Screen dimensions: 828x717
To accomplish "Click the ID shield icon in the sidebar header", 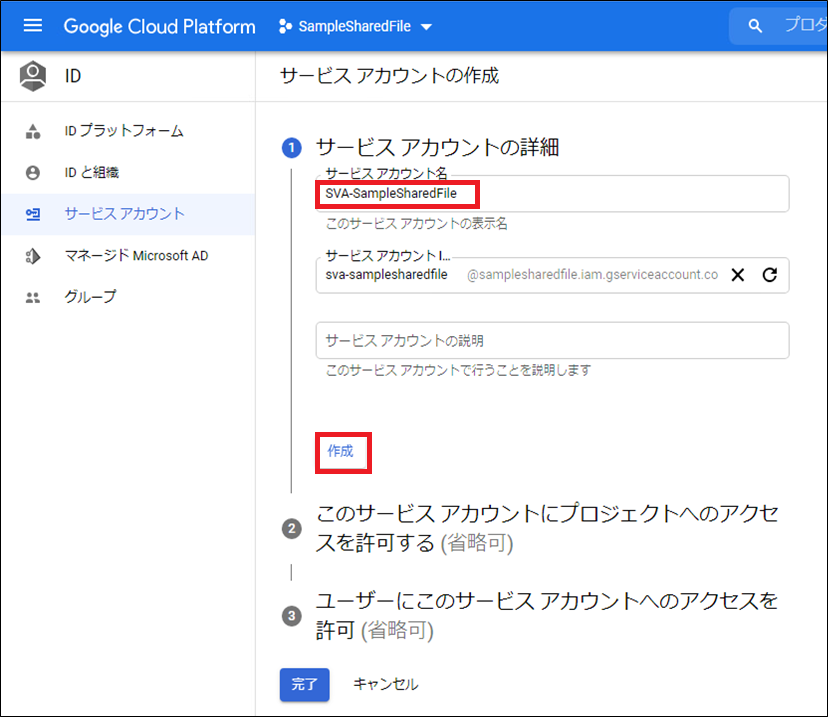I will 33,76.
